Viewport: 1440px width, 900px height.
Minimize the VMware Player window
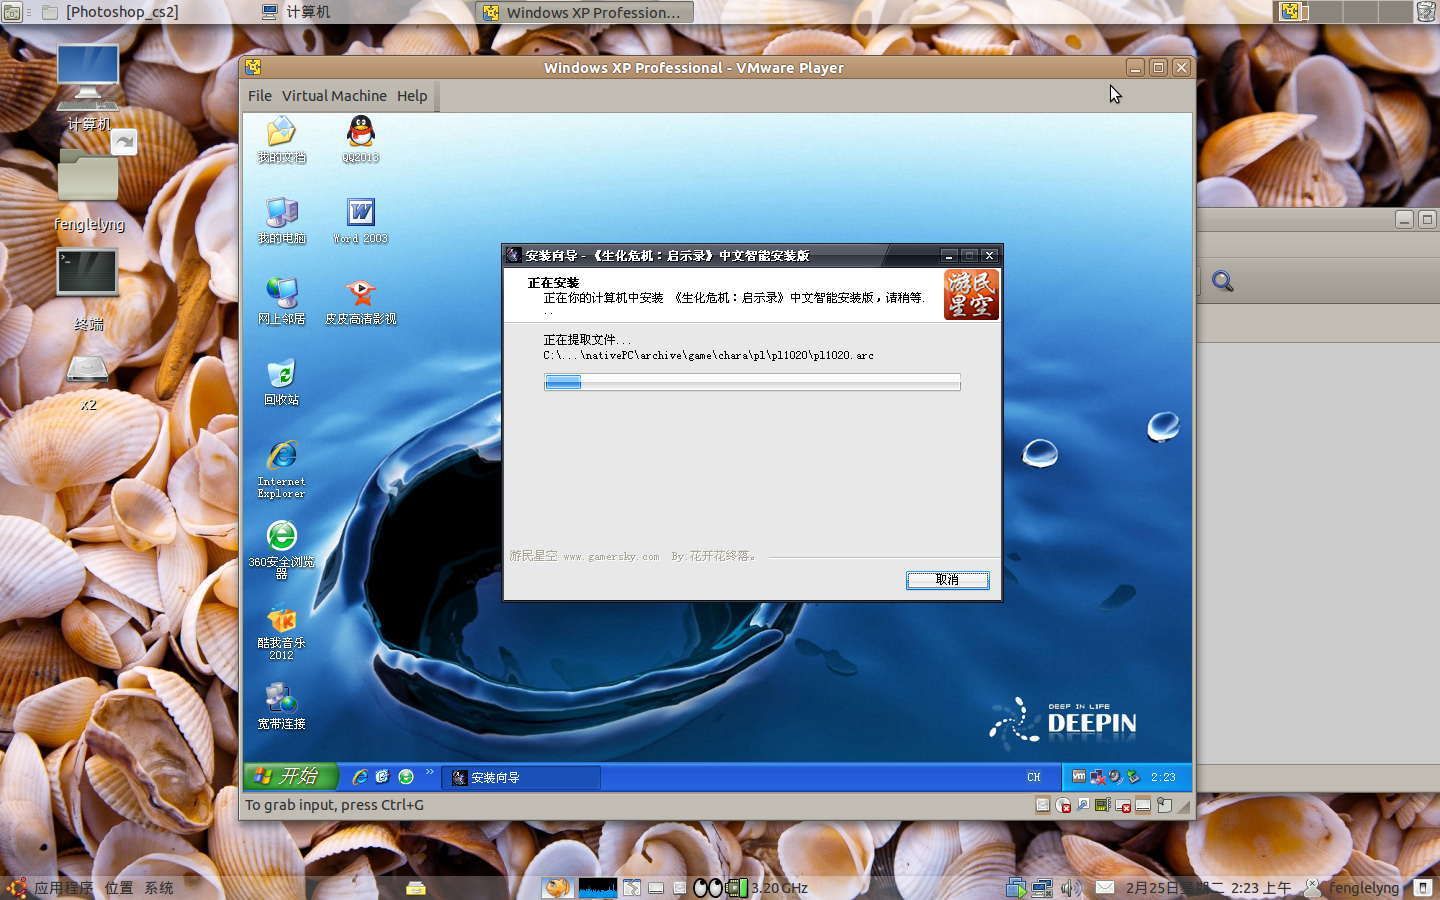tap(1135, 68)
